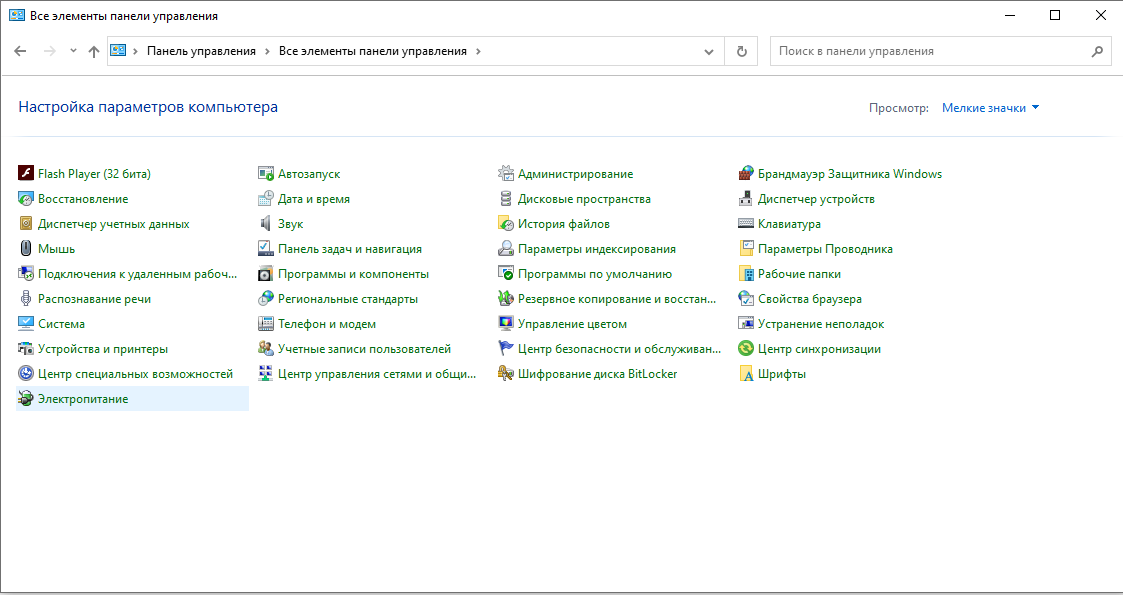This screenshot has height=595, width=1123.
Task: Click the Восстановление icon
Action: (x=26, y=199)
